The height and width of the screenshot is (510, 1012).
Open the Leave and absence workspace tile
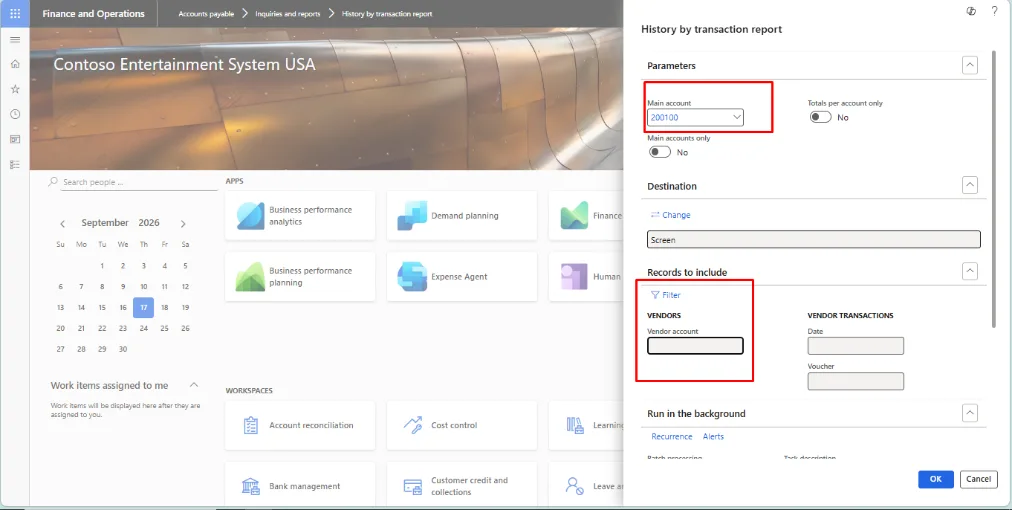click(586, 486)
